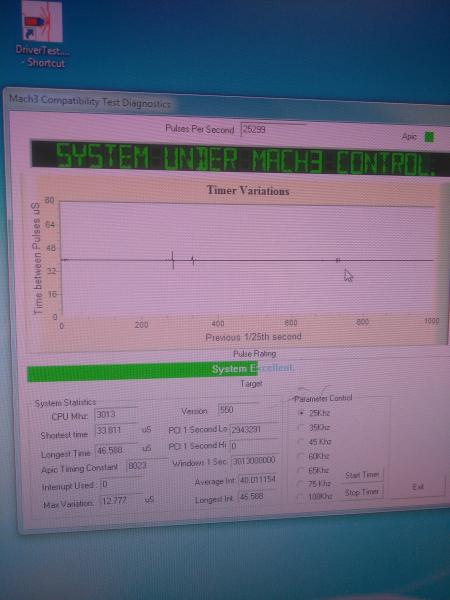Click the Shortest time value field

[x=117, y=431]
